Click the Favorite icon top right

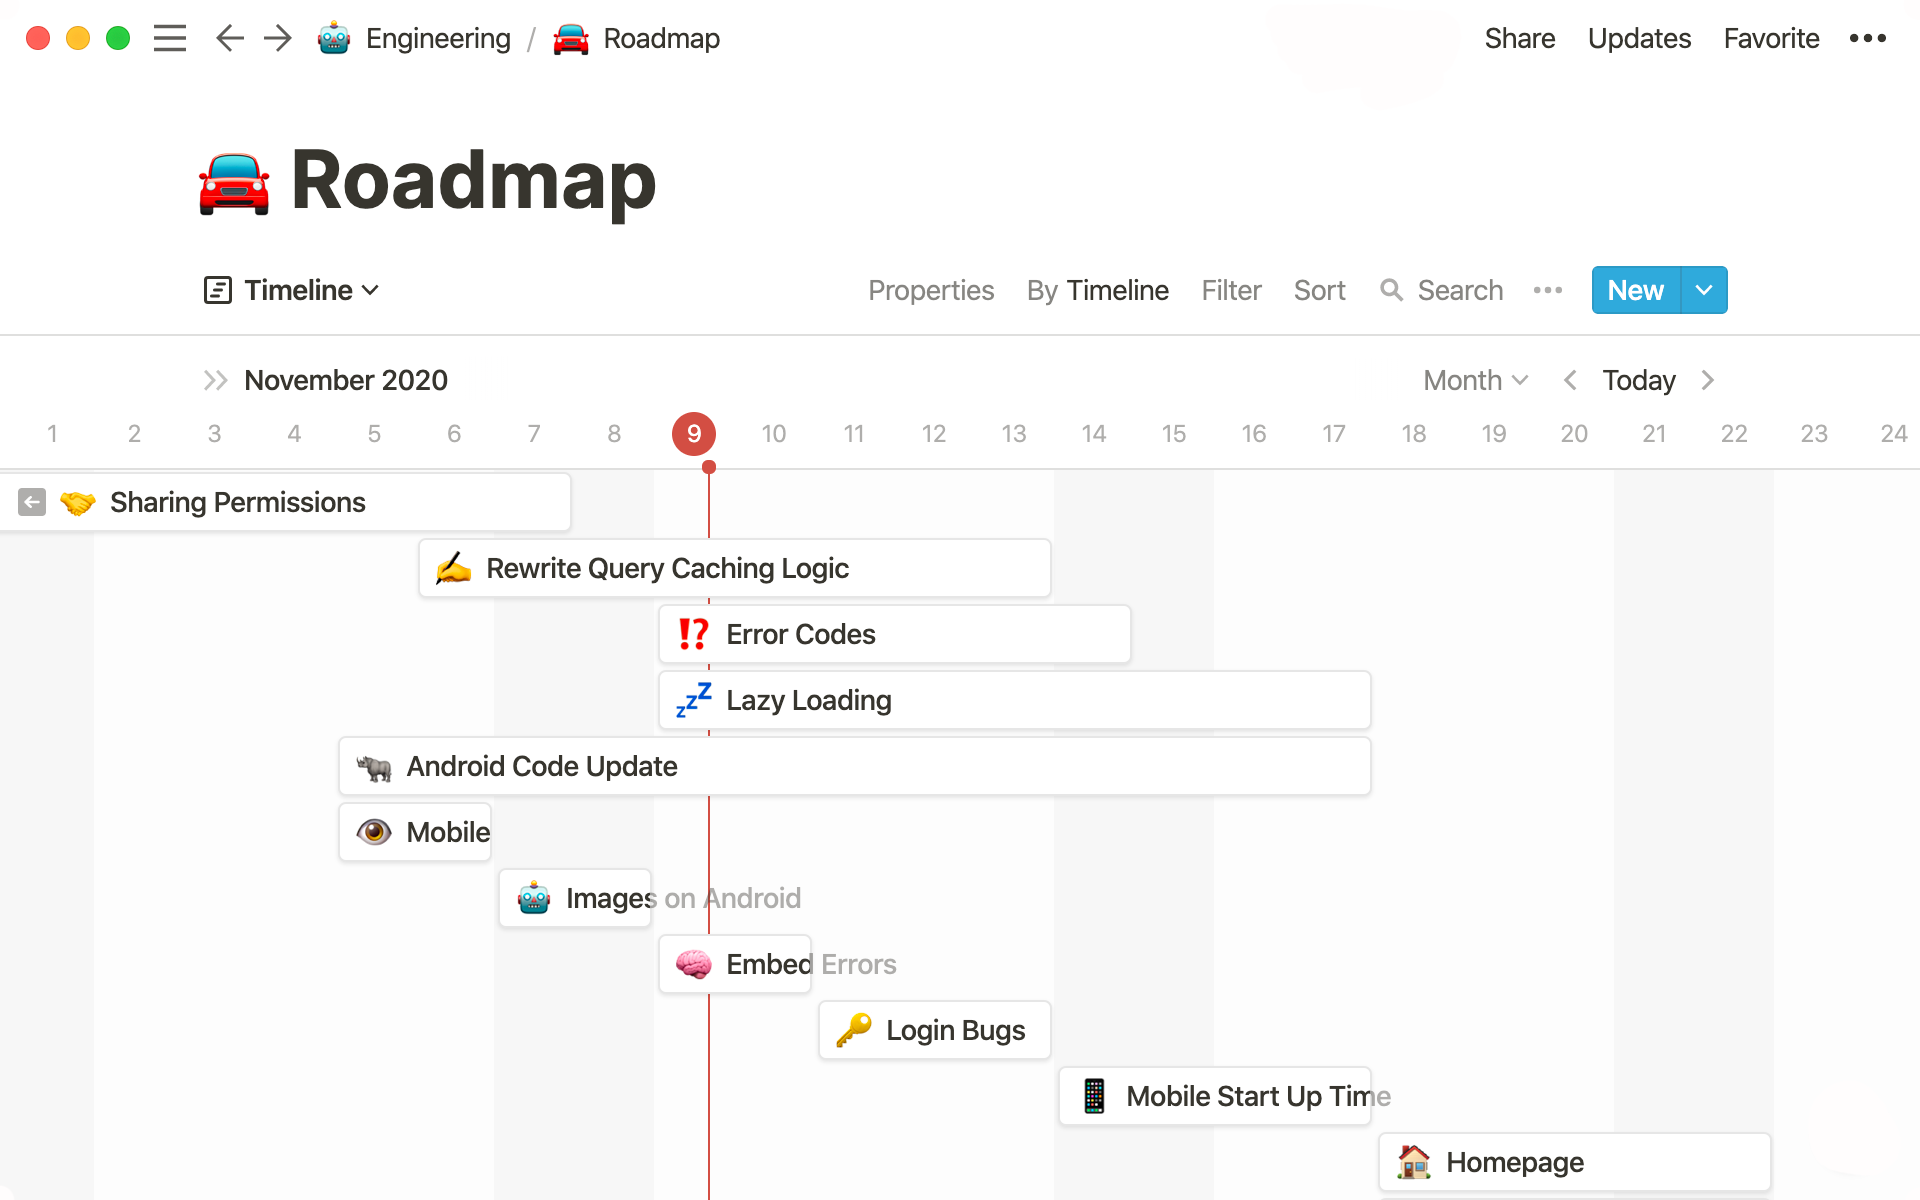[1769, 37]
